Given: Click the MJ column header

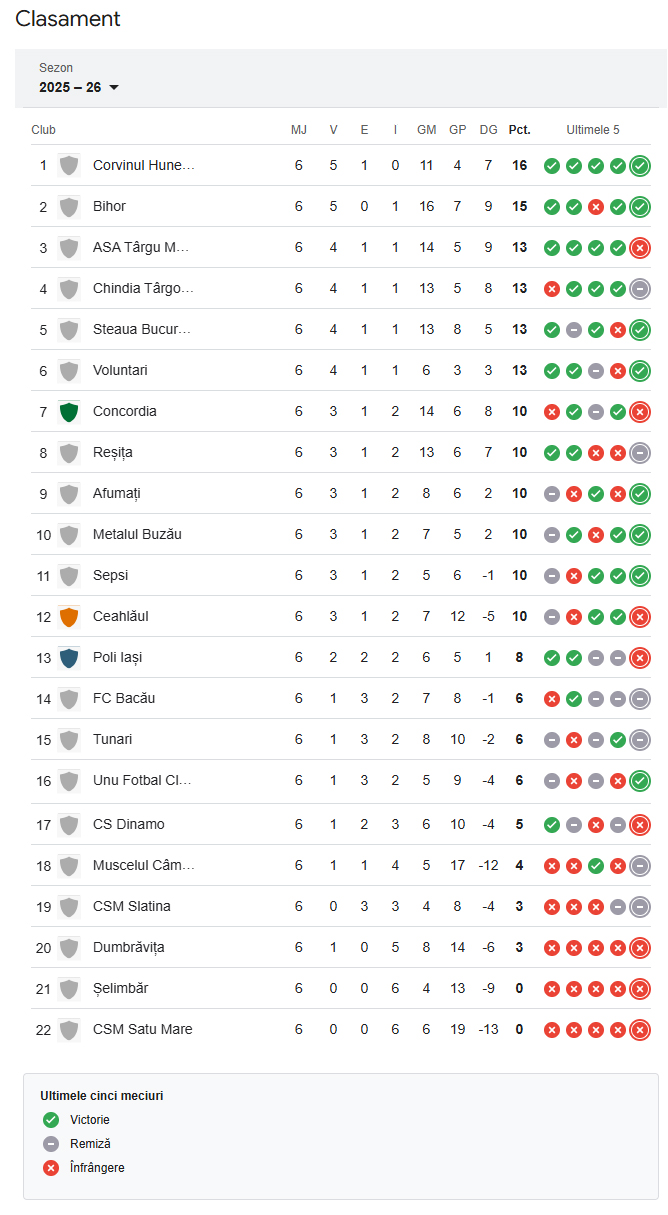Looking at the screenshot, I should click(299, 130).
